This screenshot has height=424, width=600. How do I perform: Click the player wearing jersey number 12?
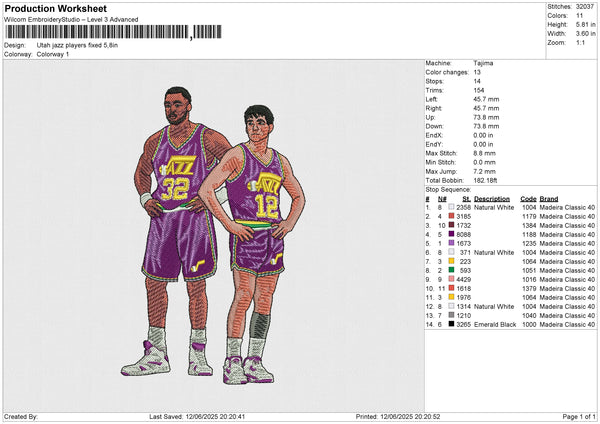[x=254, y=245]
